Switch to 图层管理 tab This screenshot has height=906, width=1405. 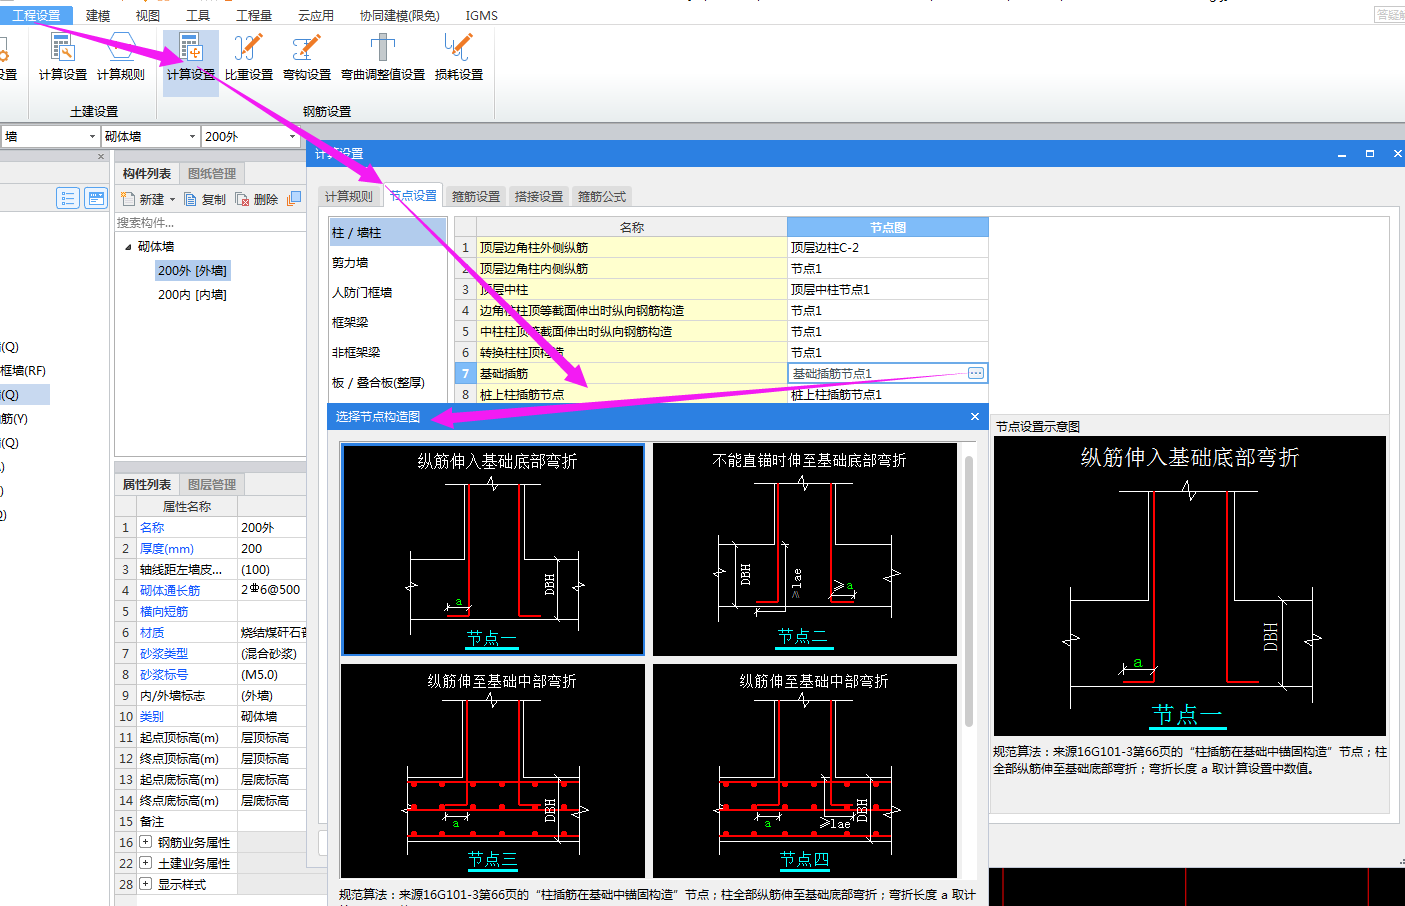(x=212, y=484)
